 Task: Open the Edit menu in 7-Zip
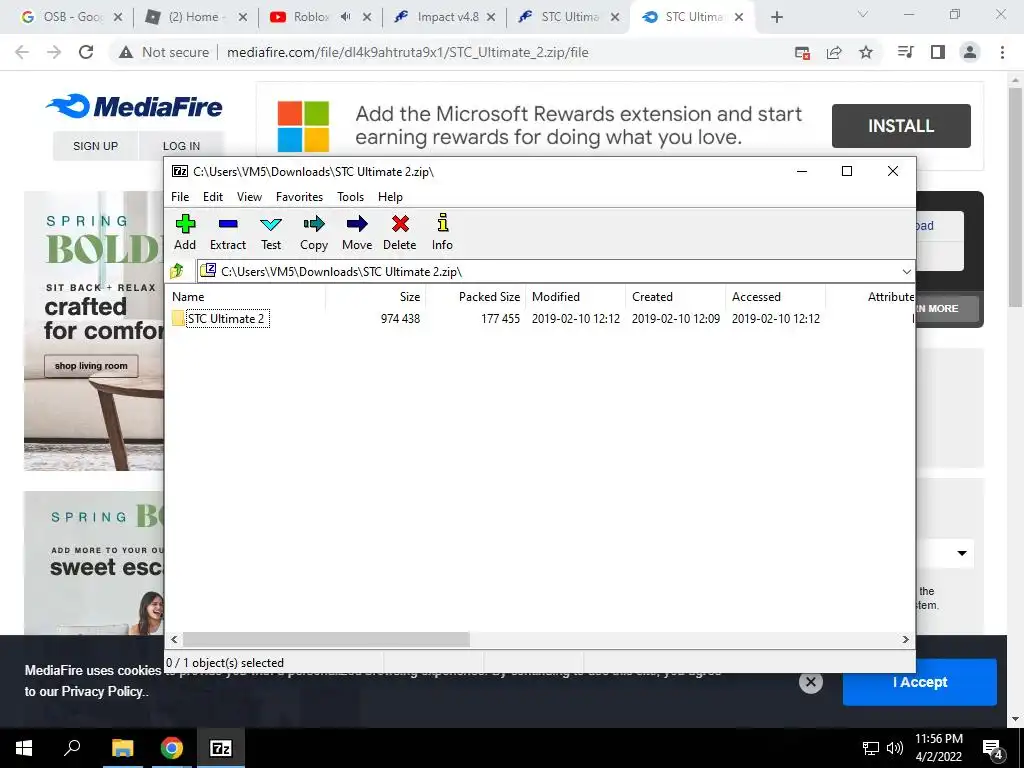click(x=213, y=197)
